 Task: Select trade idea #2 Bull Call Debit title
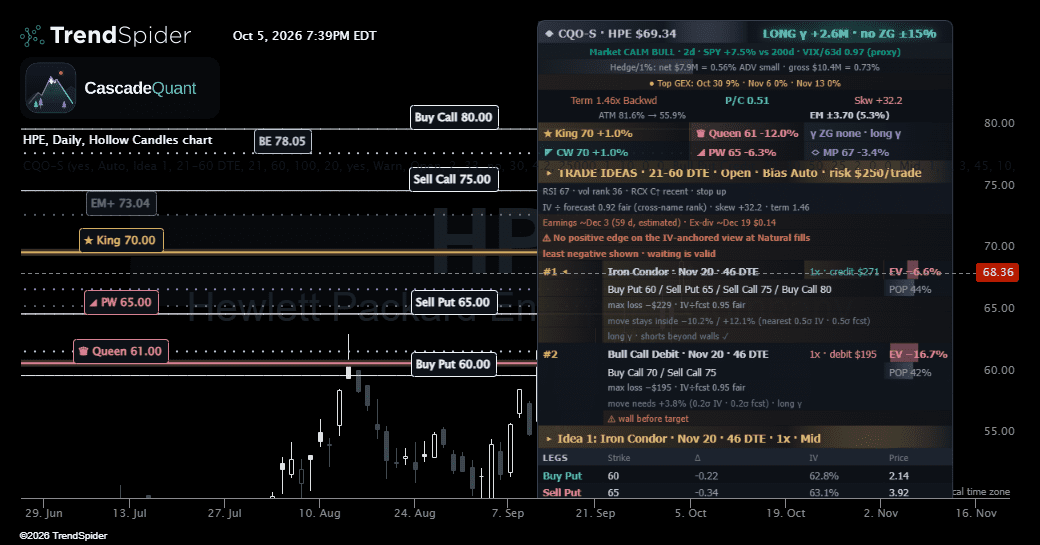click(x=688, y=355)
